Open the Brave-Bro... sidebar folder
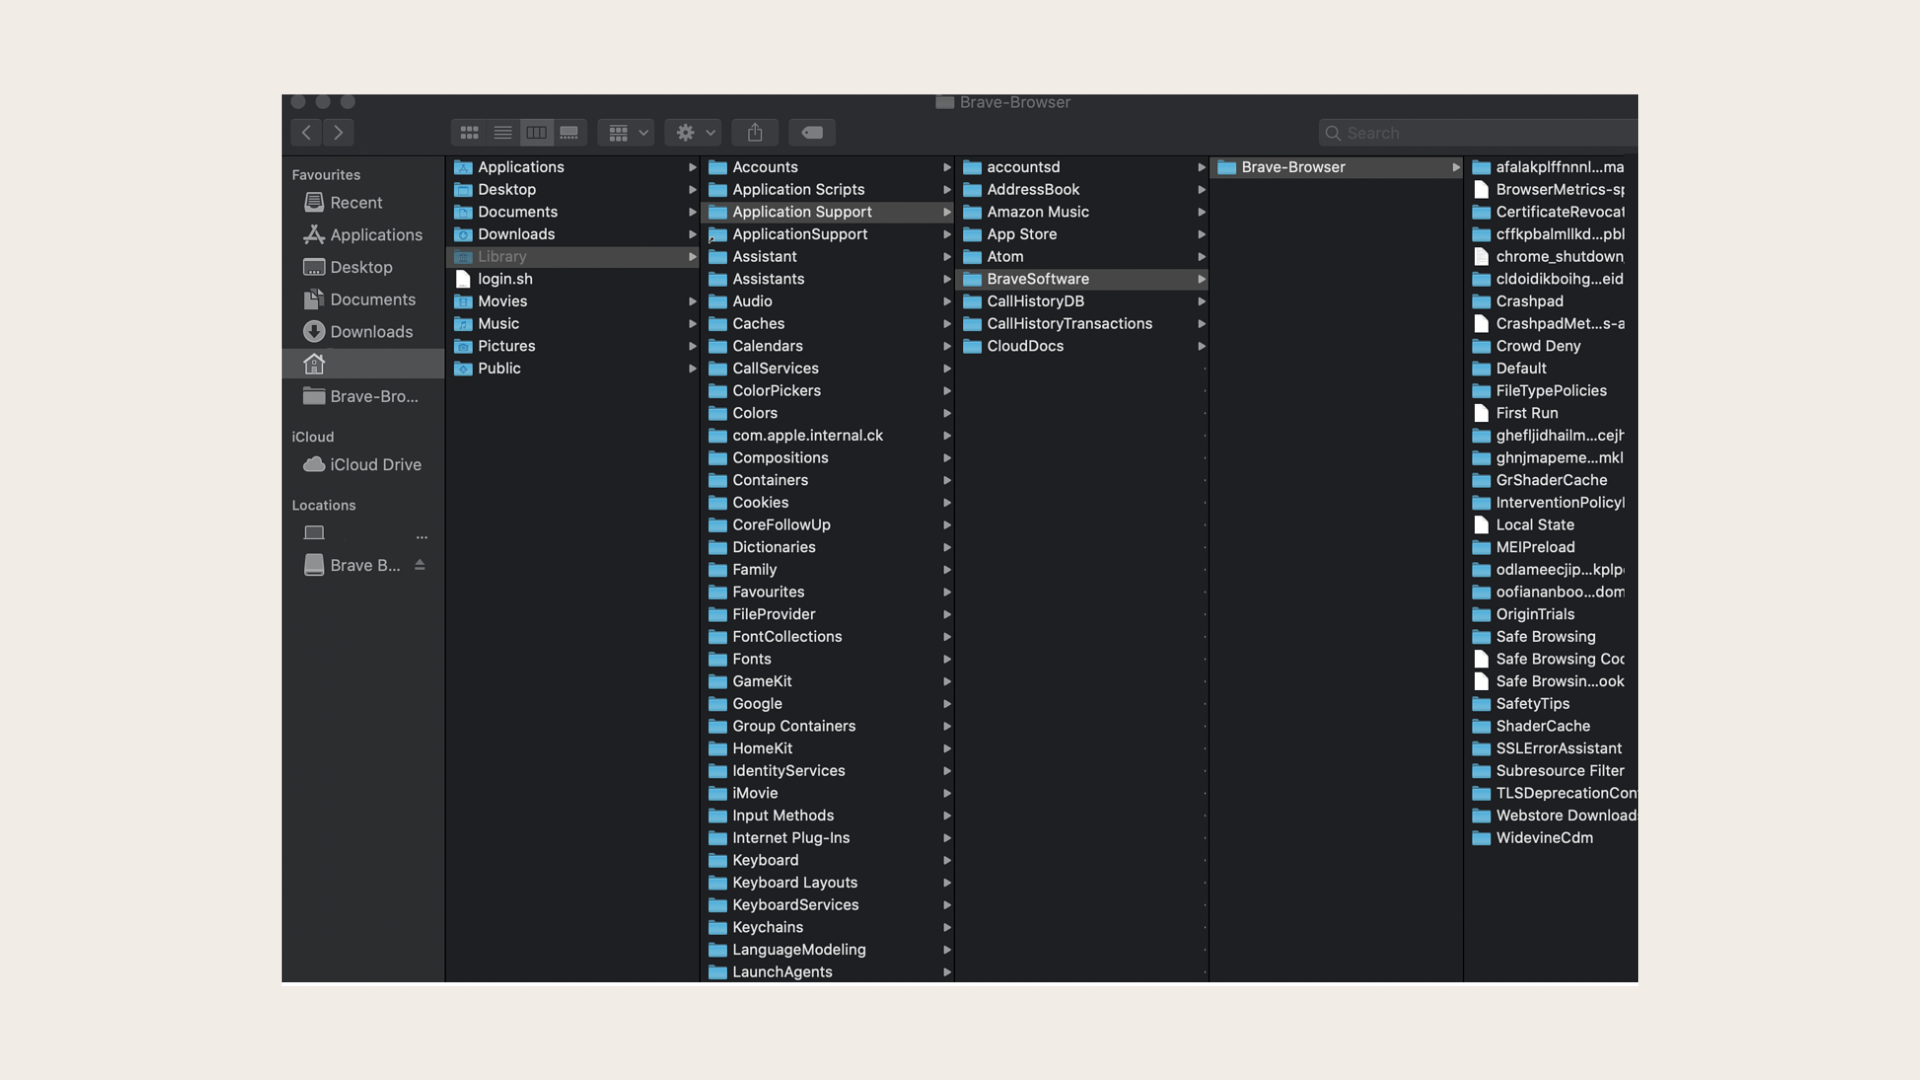The height and width of the screenshot is (1080, 1920). [362, 396]
